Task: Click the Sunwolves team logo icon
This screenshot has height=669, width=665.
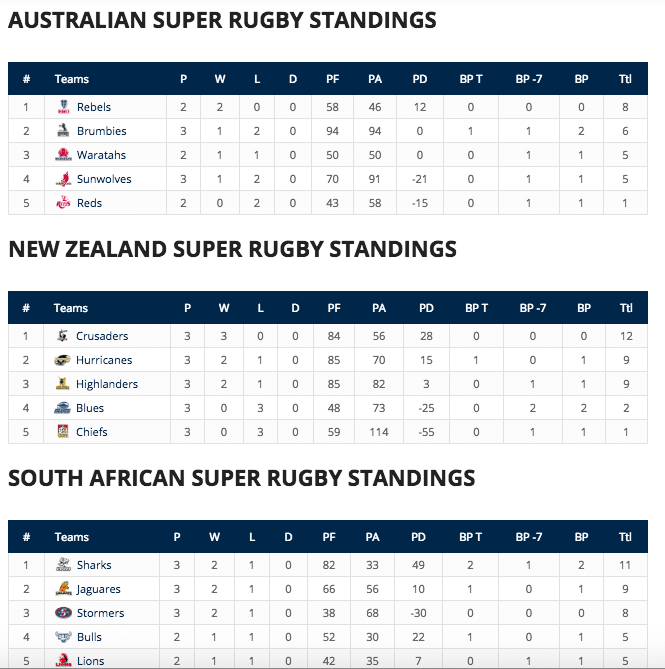Action: coord(63,179)
